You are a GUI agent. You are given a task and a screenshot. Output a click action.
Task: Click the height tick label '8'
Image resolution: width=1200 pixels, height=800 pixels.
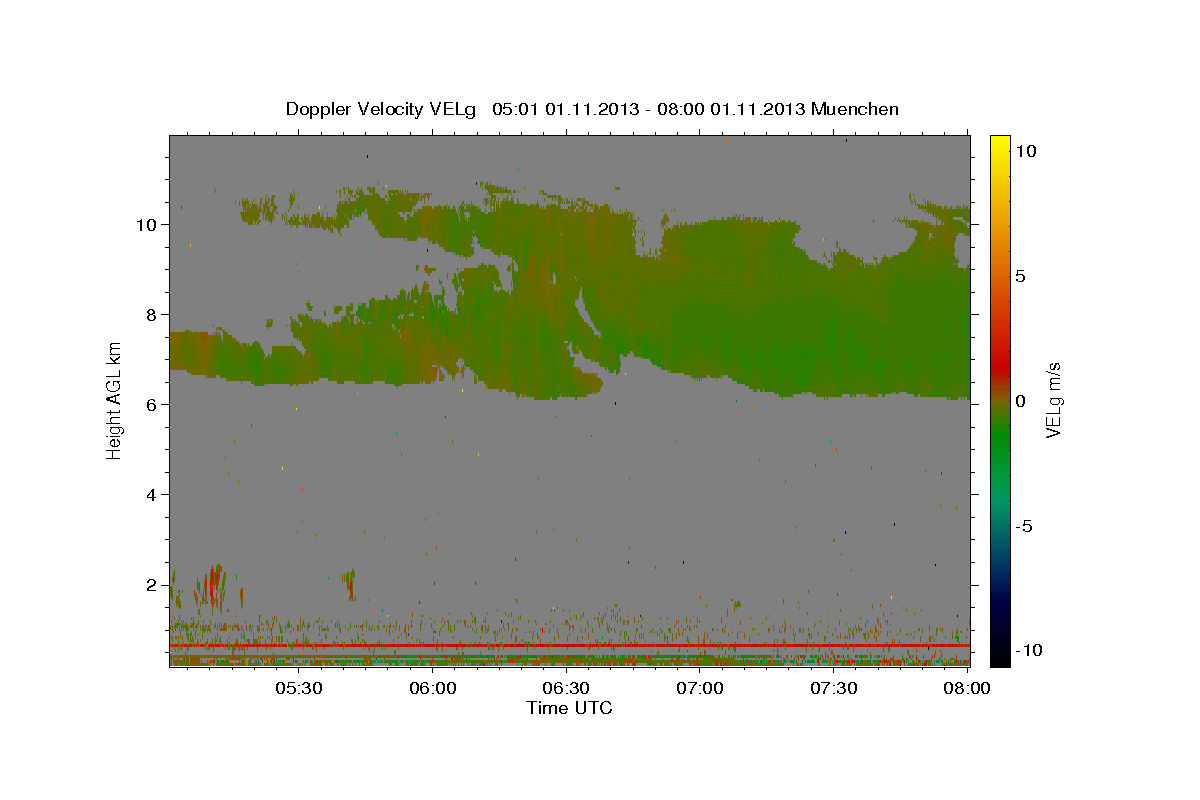[x=151, y=314]
